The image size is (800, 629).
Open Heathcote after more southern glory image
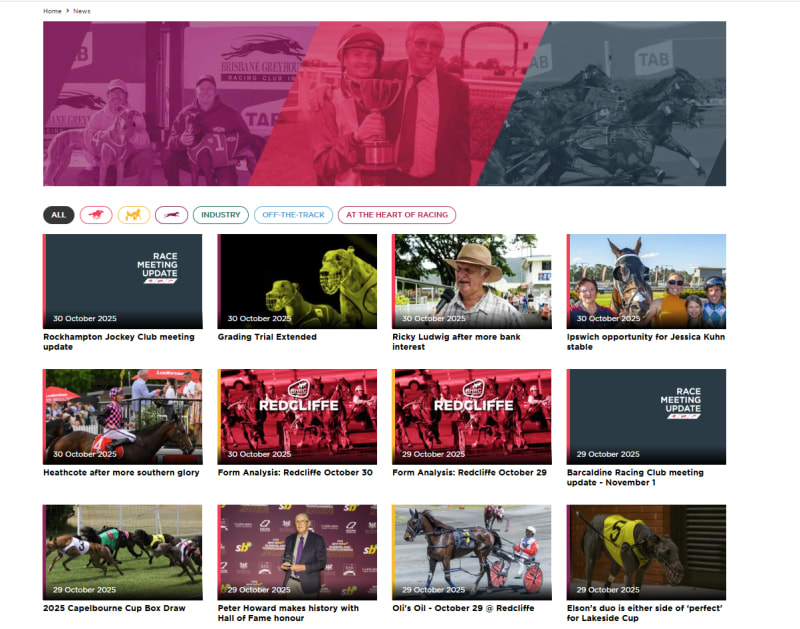122,416
